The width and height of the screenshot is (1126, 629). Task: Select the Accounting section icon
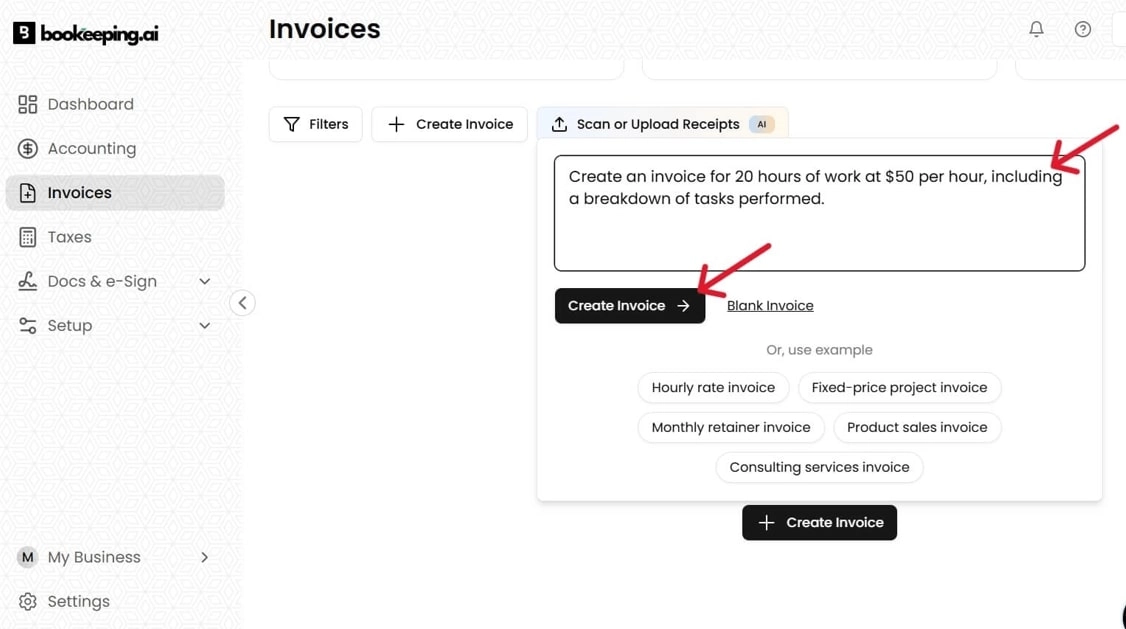tap(28, 148)
